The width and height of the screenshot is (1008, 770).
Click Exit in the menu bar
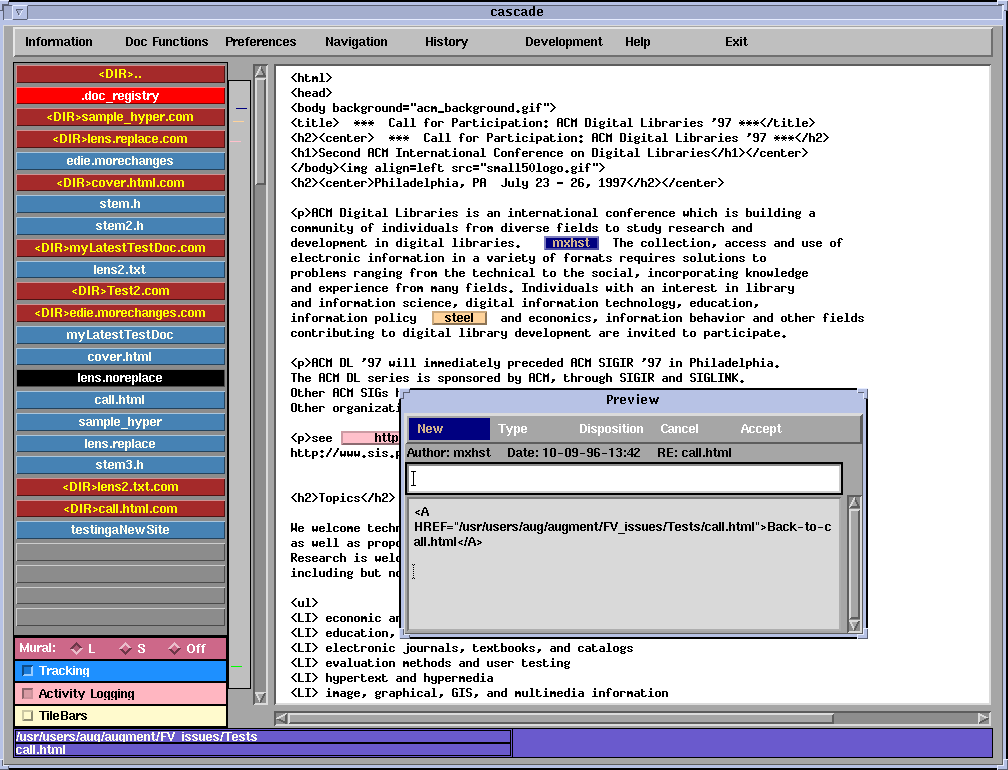(736, 42)
